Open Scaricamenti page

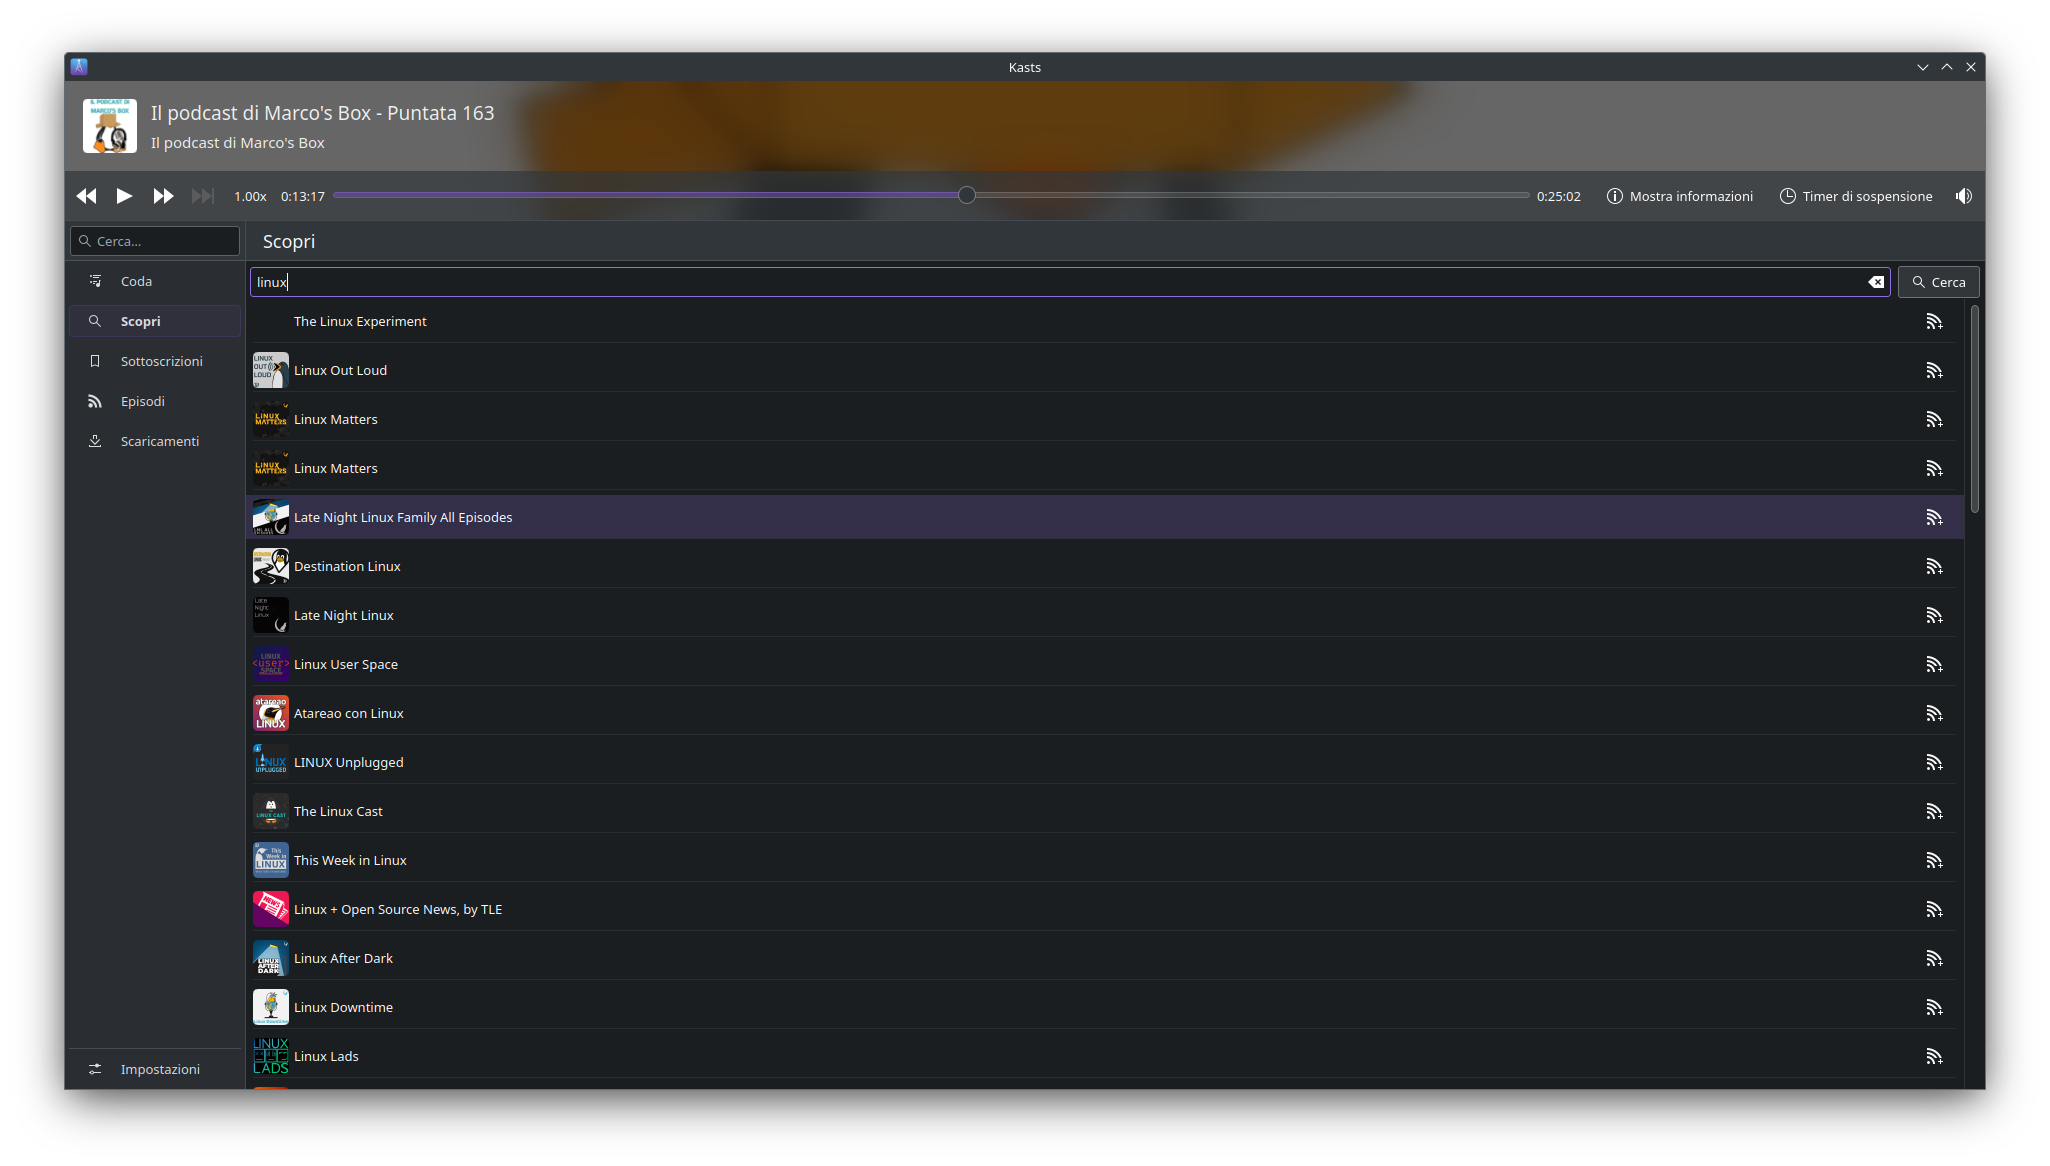pyautogui.click(x=155, y=441)
